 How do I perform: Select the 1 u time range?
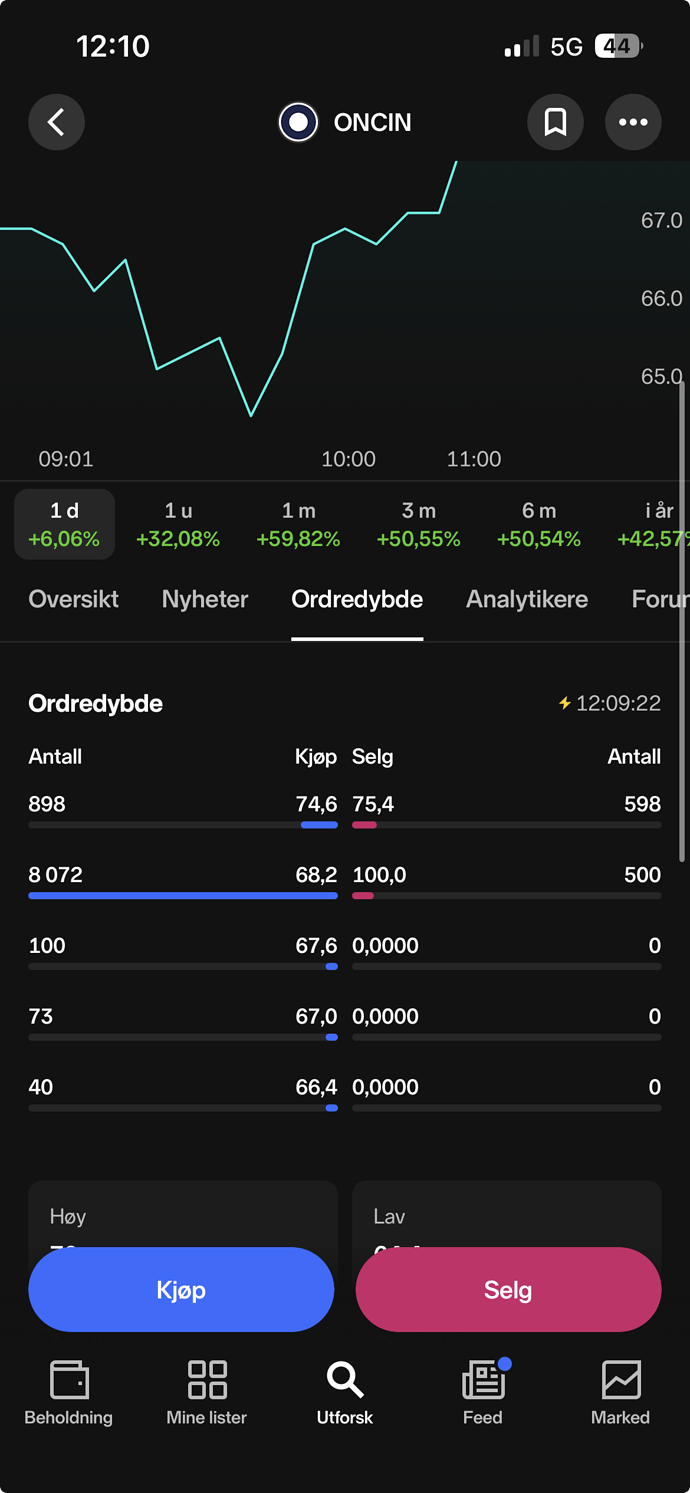point(178,525)
